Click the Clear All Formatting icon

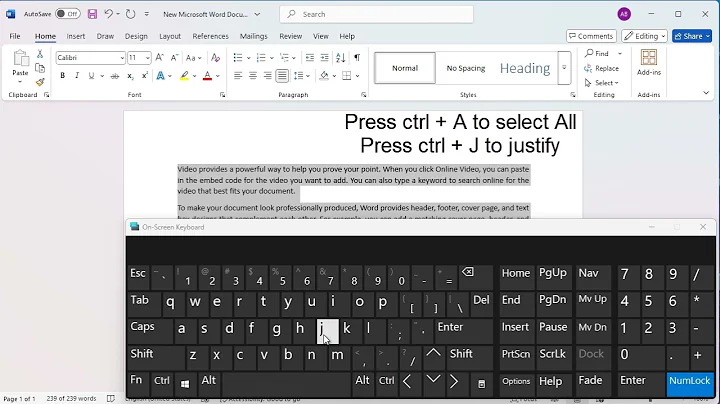tap(215, 57)
